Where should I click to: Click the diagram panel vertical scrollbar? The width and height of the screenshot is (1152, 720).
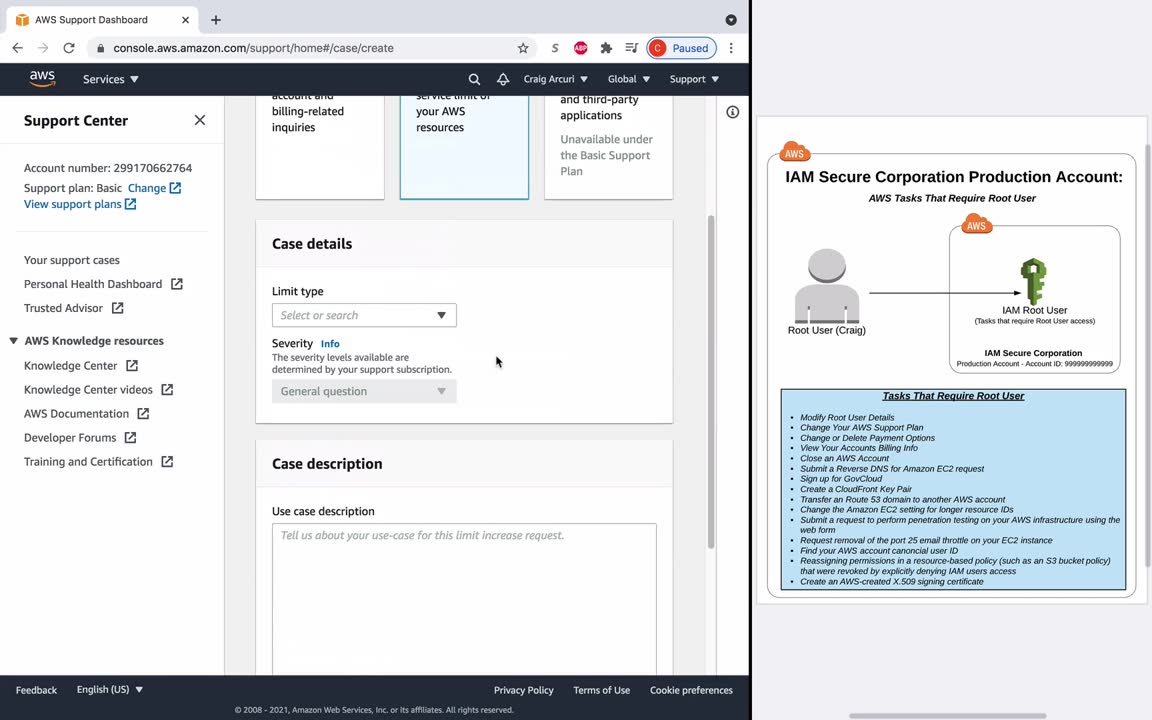point(1148,356)
